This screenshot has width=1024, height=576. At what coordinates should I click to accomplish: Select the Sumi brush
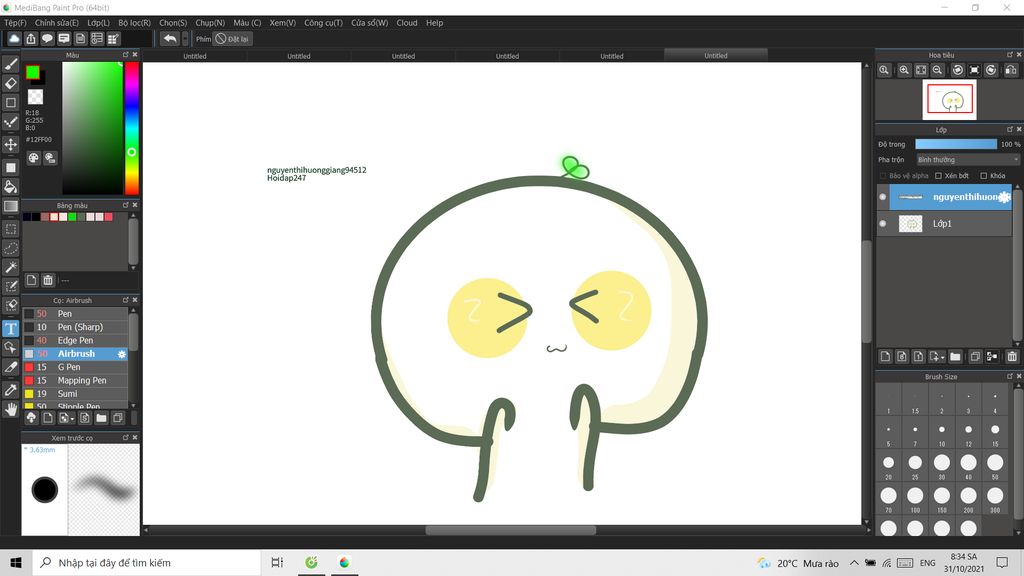tap(76, 394)
